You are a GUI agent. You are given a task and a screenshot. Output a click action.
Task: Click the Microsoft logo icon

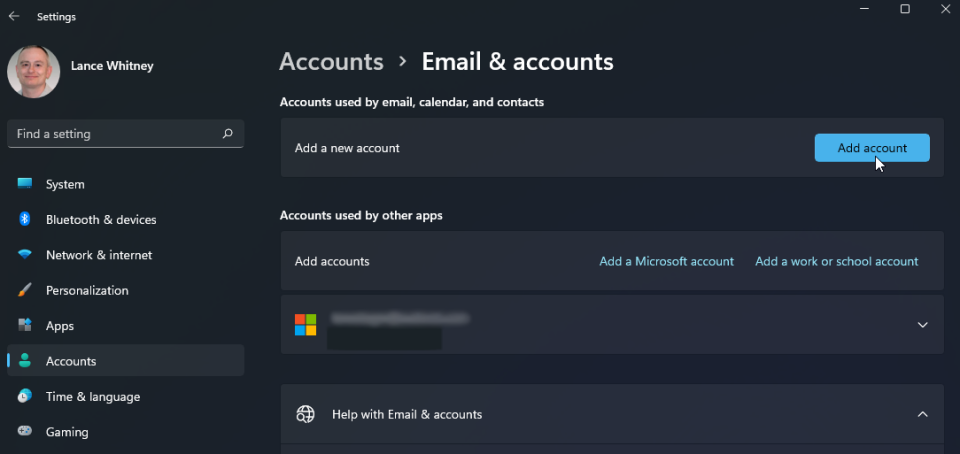coord(306,325)
